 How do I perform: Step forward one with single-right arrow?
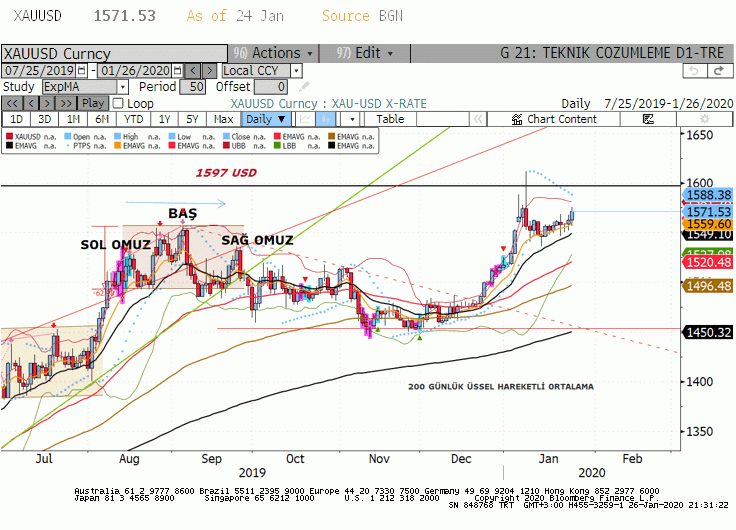[x=47, y=103]
